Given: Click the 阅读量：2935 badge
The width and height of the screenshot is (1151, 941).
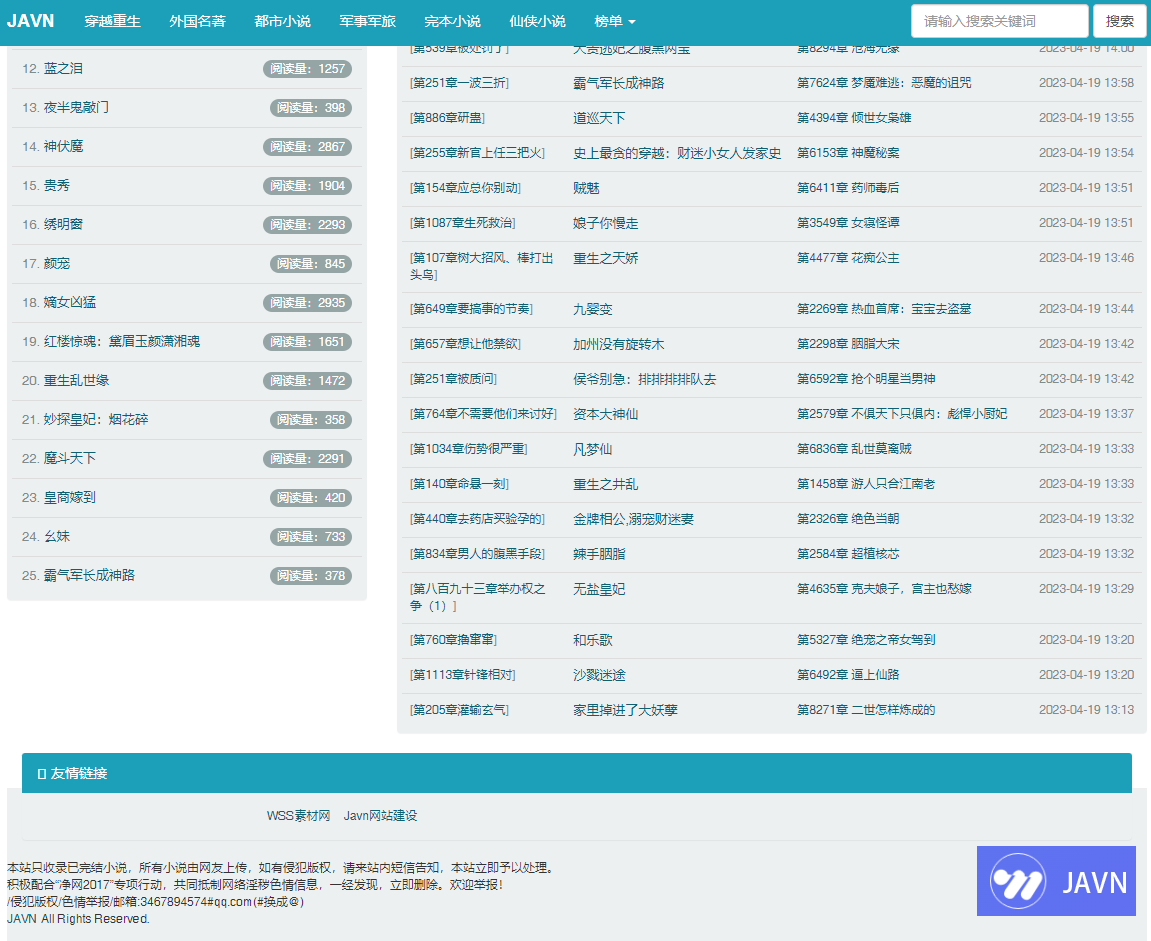Looking at the screenshot, I should coord(308,302).
